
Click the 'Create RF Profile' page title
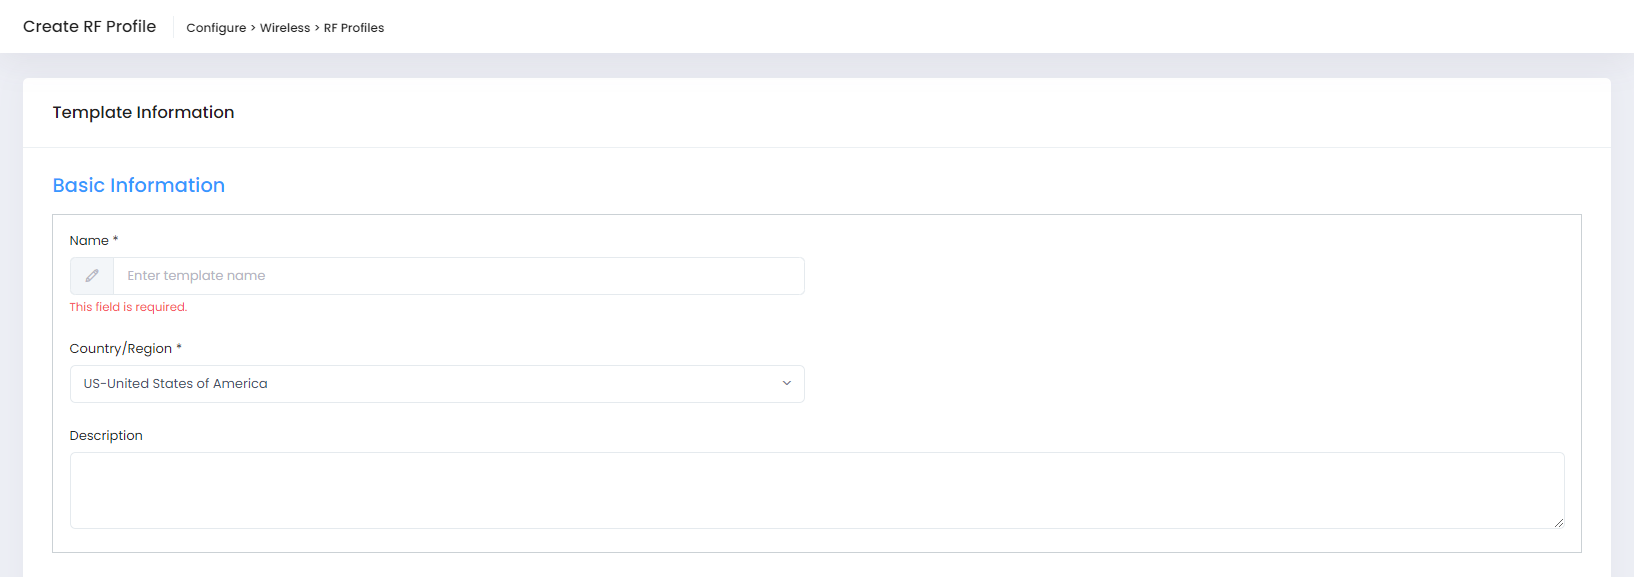89,27
